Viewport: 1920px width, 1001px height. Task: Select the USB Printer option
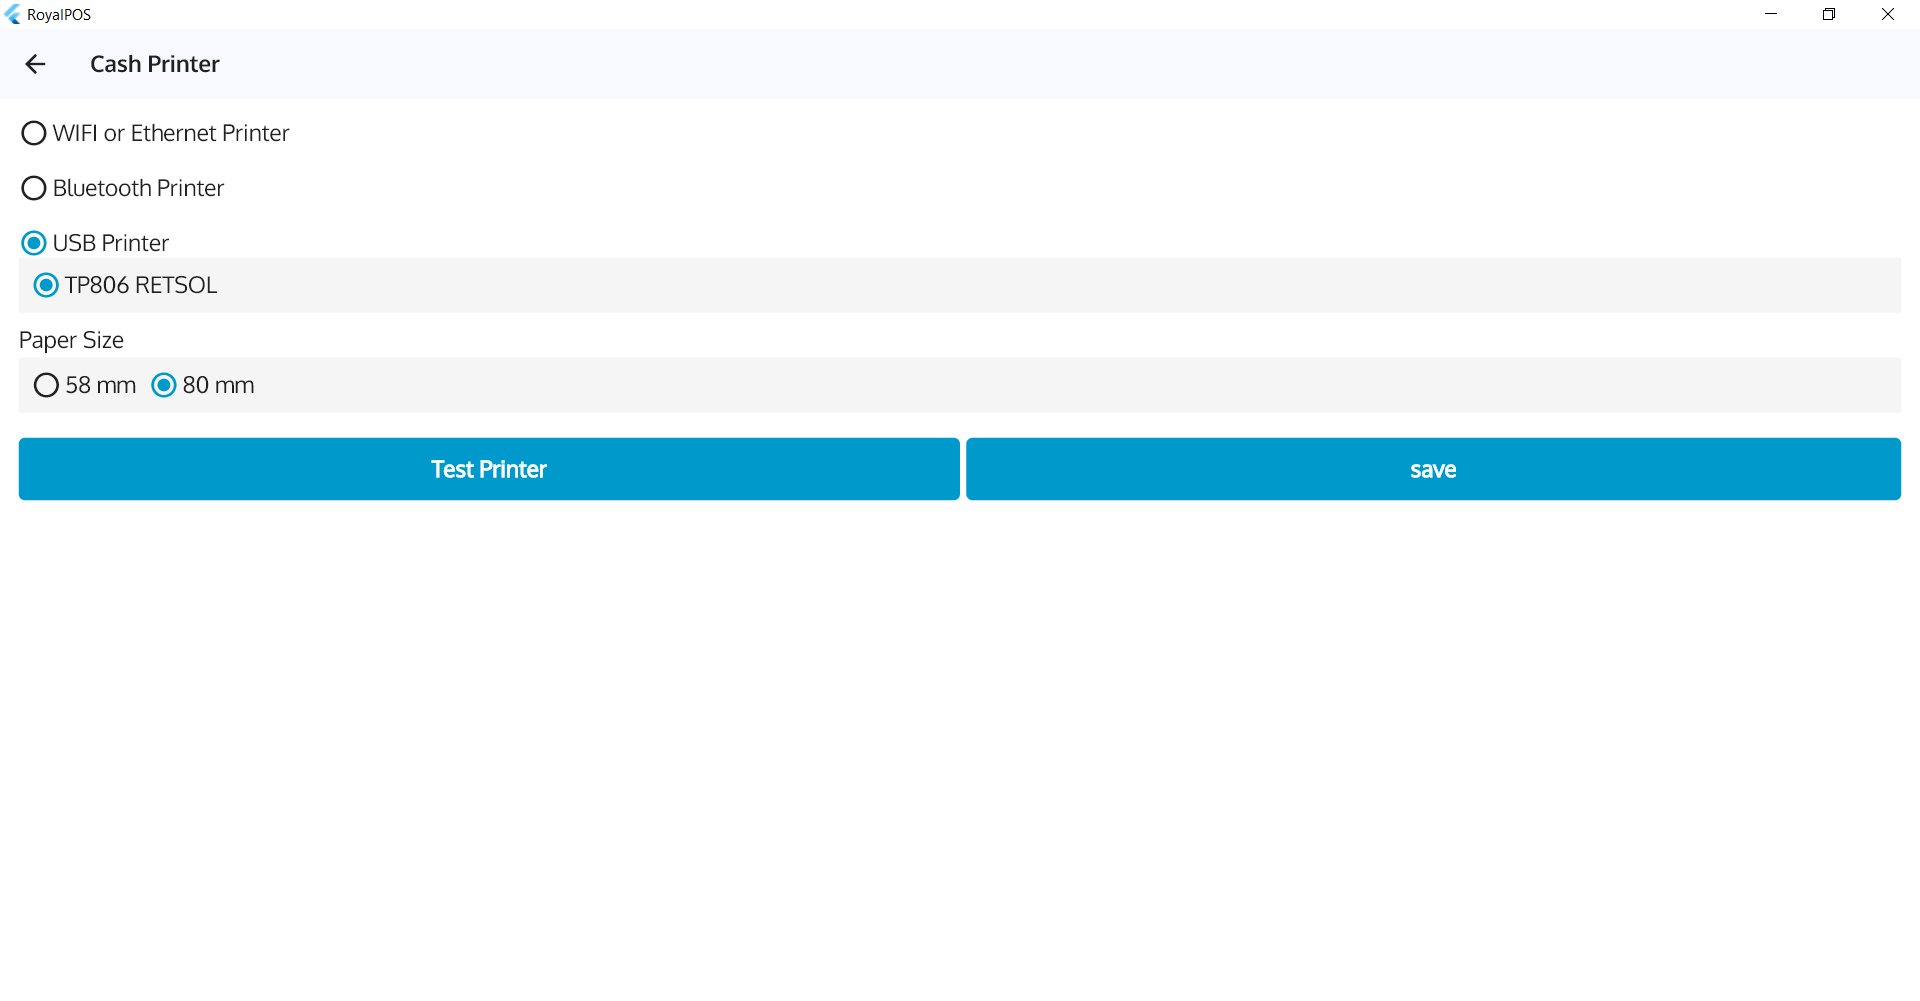(x=33, y=242)
